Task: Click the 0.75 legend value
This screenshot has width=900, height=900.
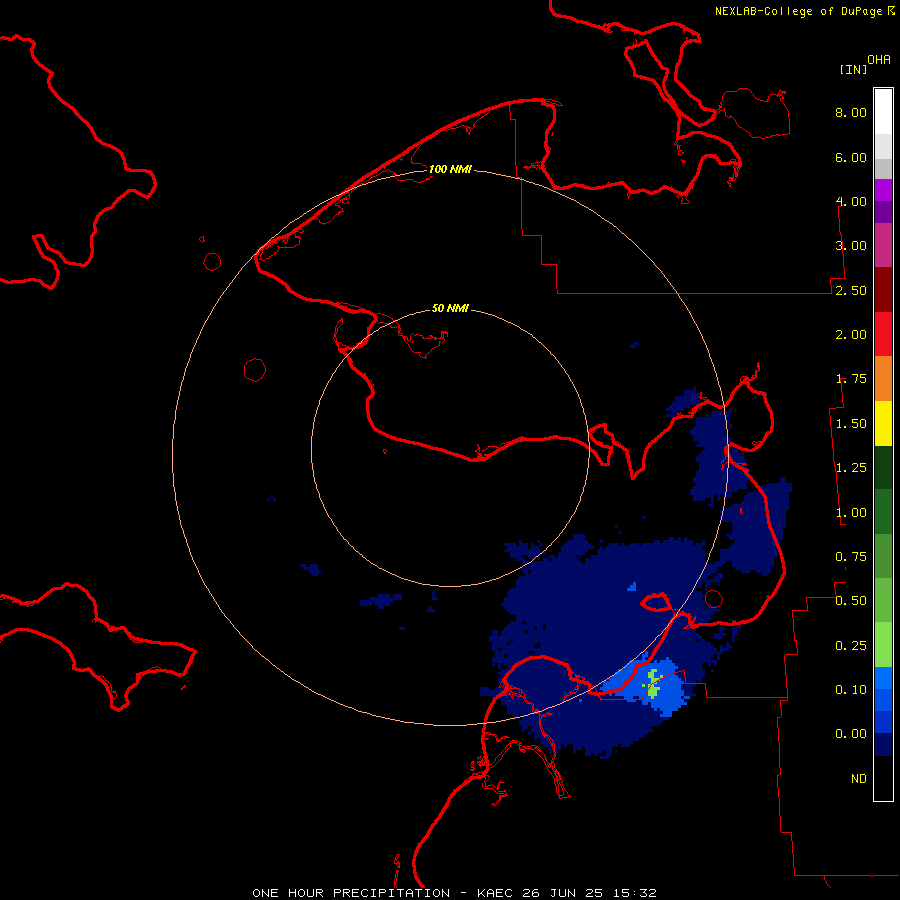Action: point(851,557)
